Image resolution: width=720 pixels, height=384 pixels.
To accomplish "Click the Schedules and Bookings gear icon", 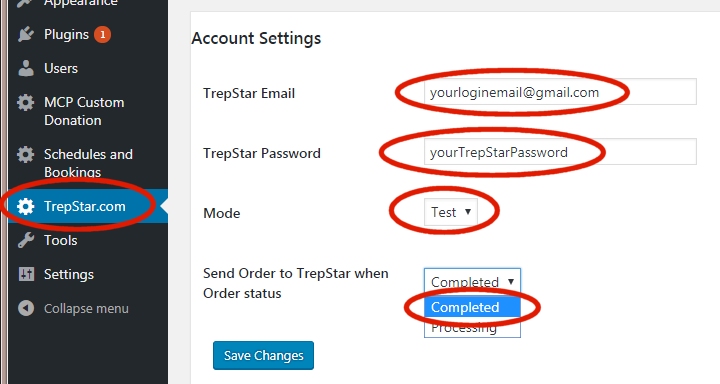I will (x=26, y=154).
